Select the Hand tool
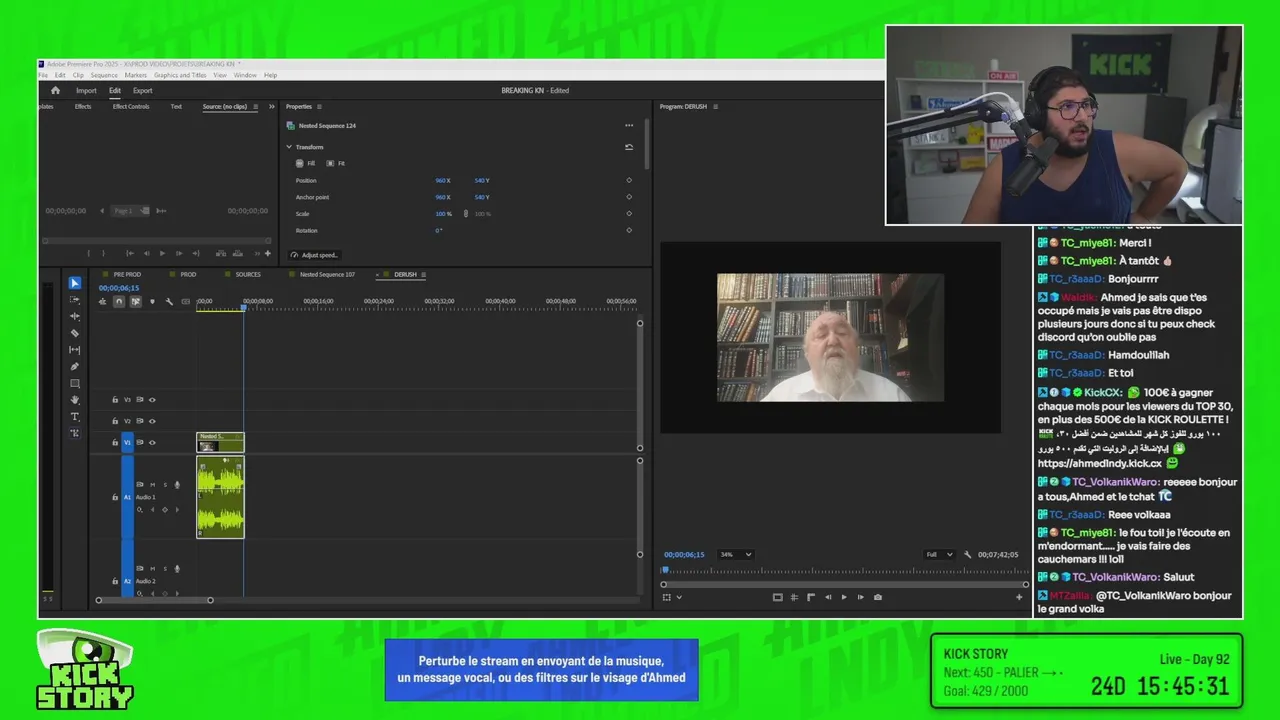Screen dimensions: 1280x720 coord(75,400)
